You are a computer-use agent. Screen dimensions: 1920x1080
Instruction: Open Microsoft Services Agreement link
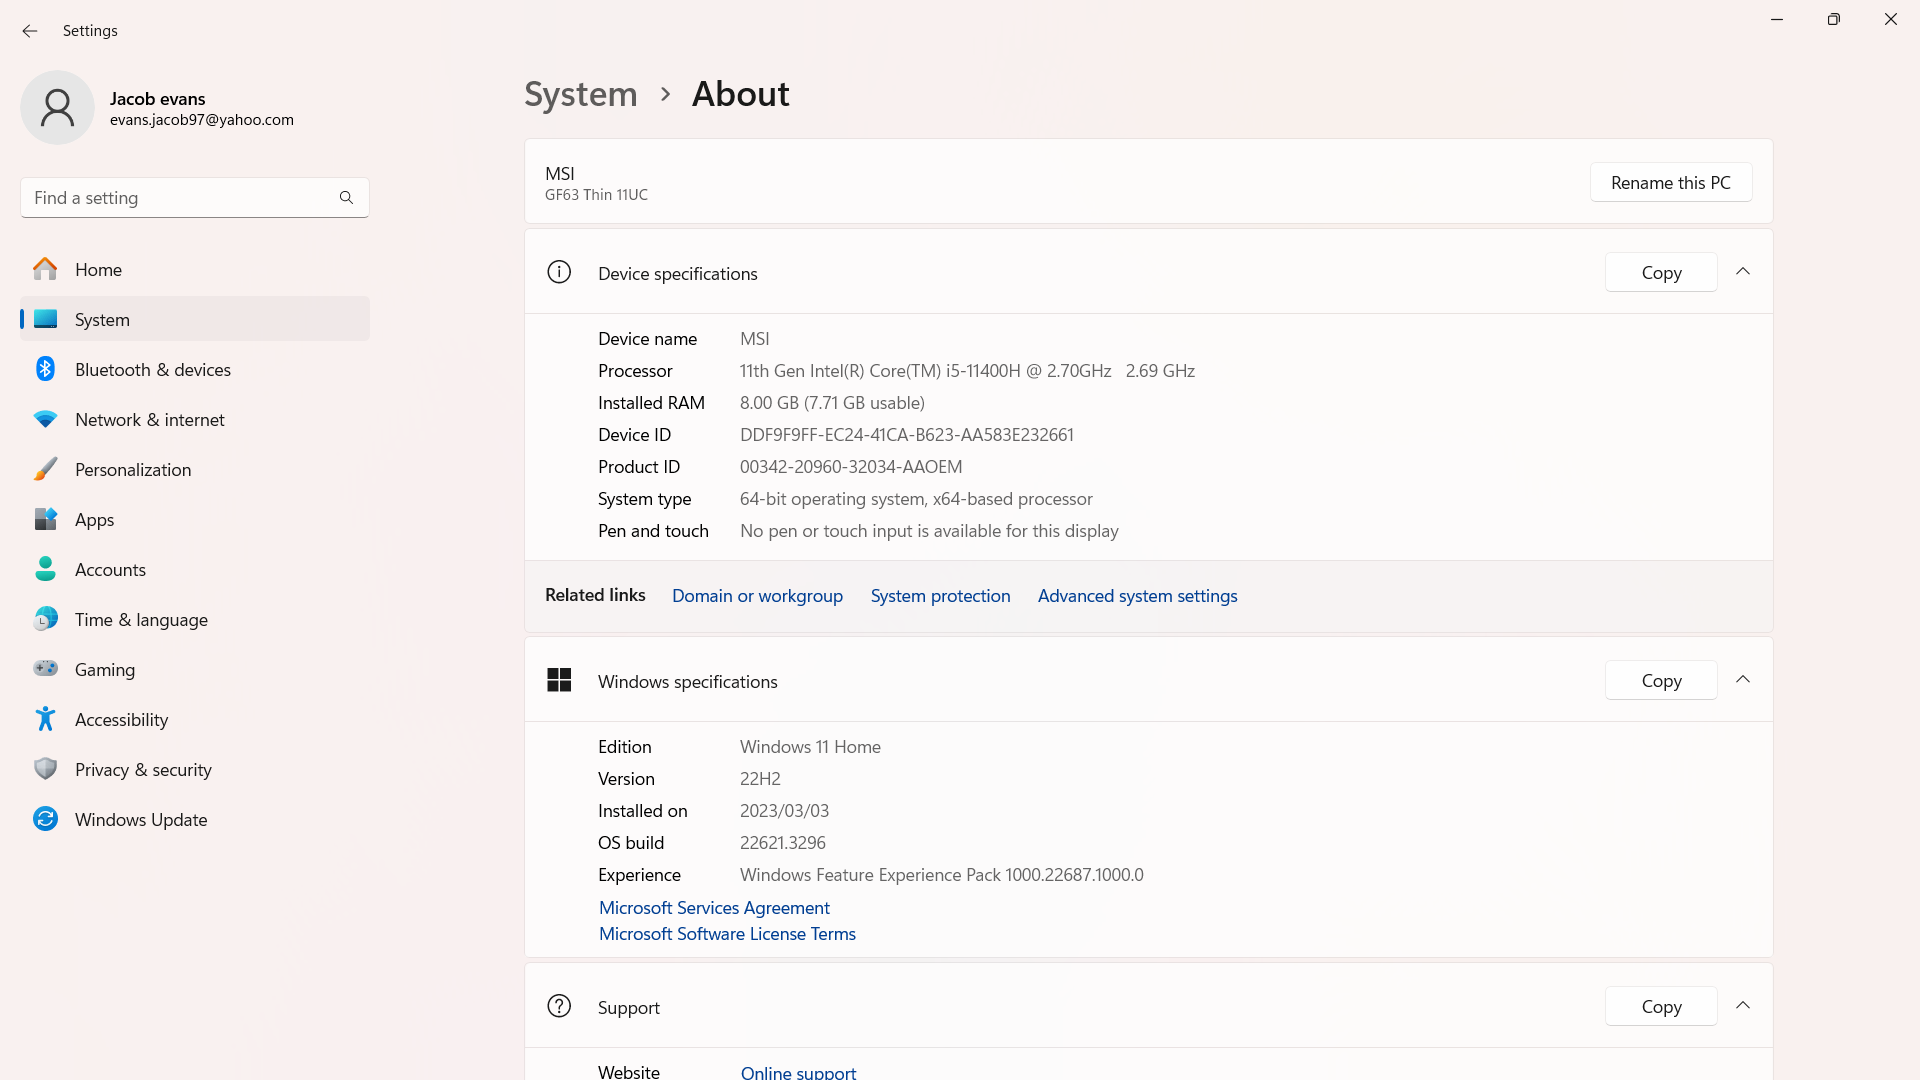tap(714, 907)
